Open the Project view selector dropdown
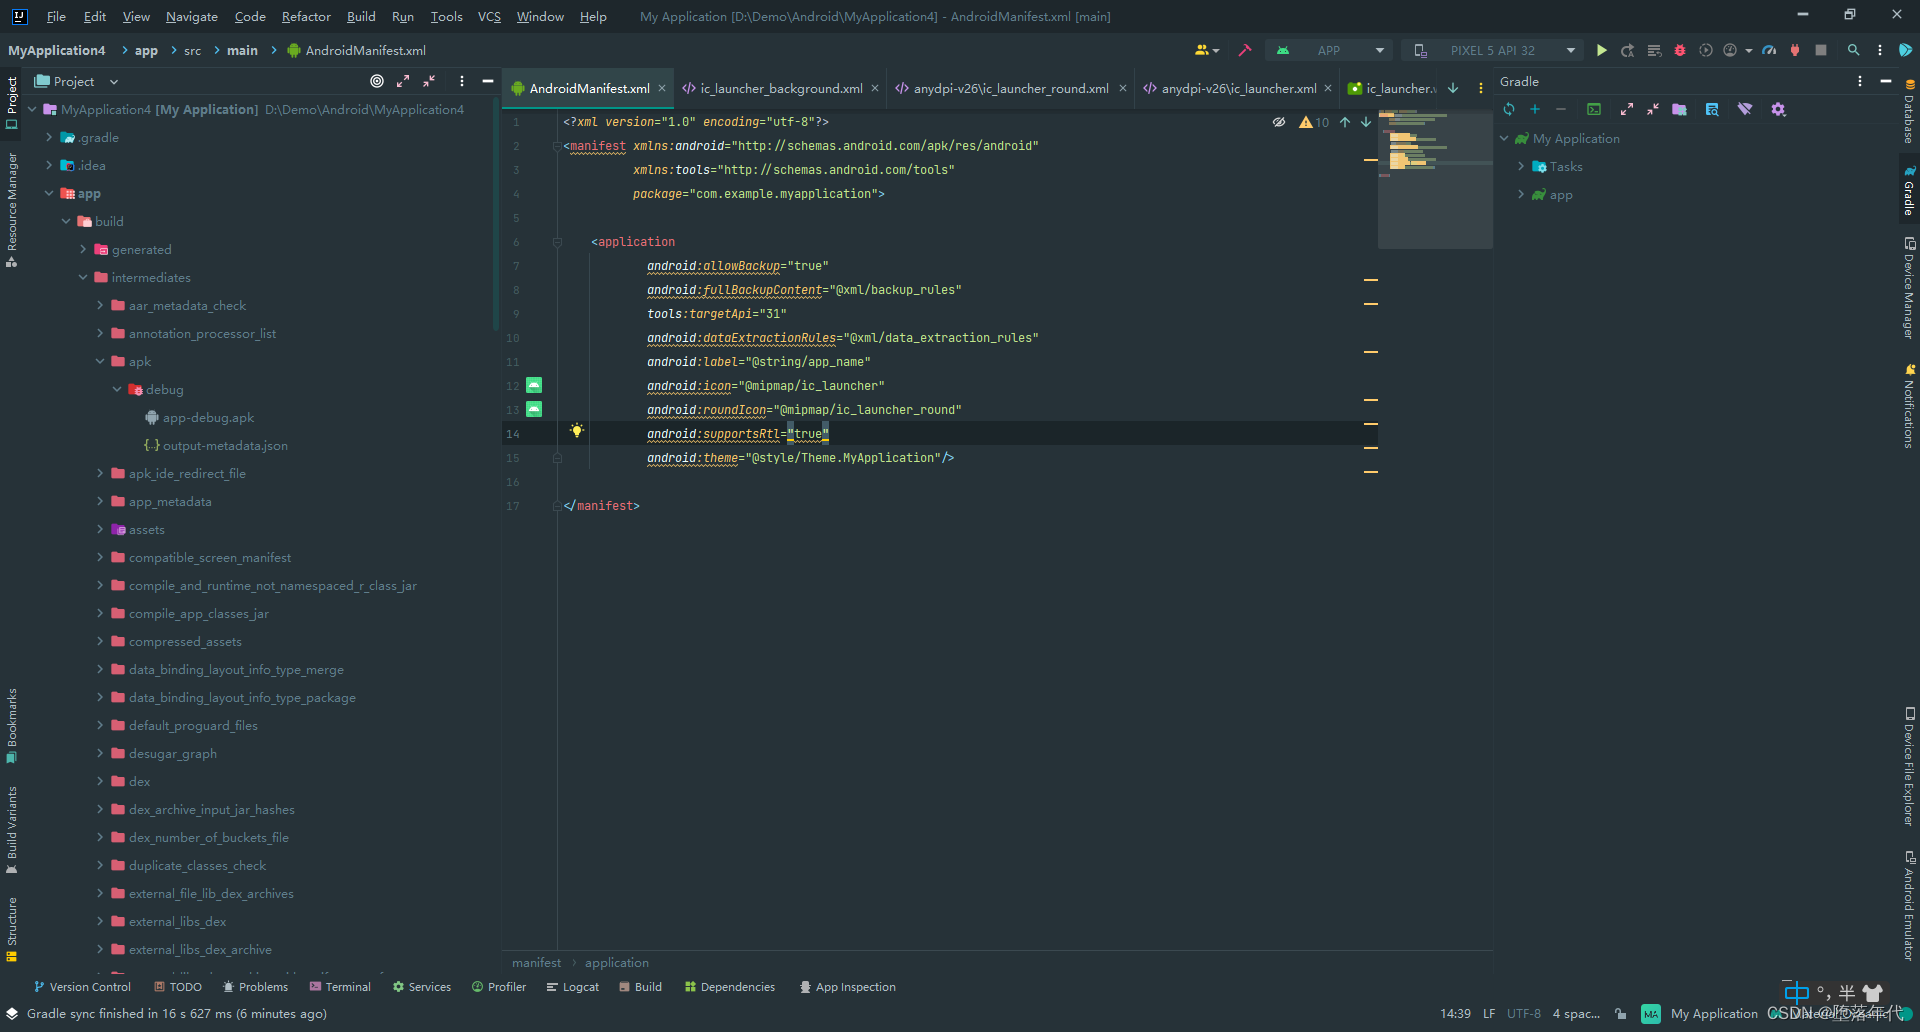Screen dimensions: 1920x1032 tap(77, 81)
